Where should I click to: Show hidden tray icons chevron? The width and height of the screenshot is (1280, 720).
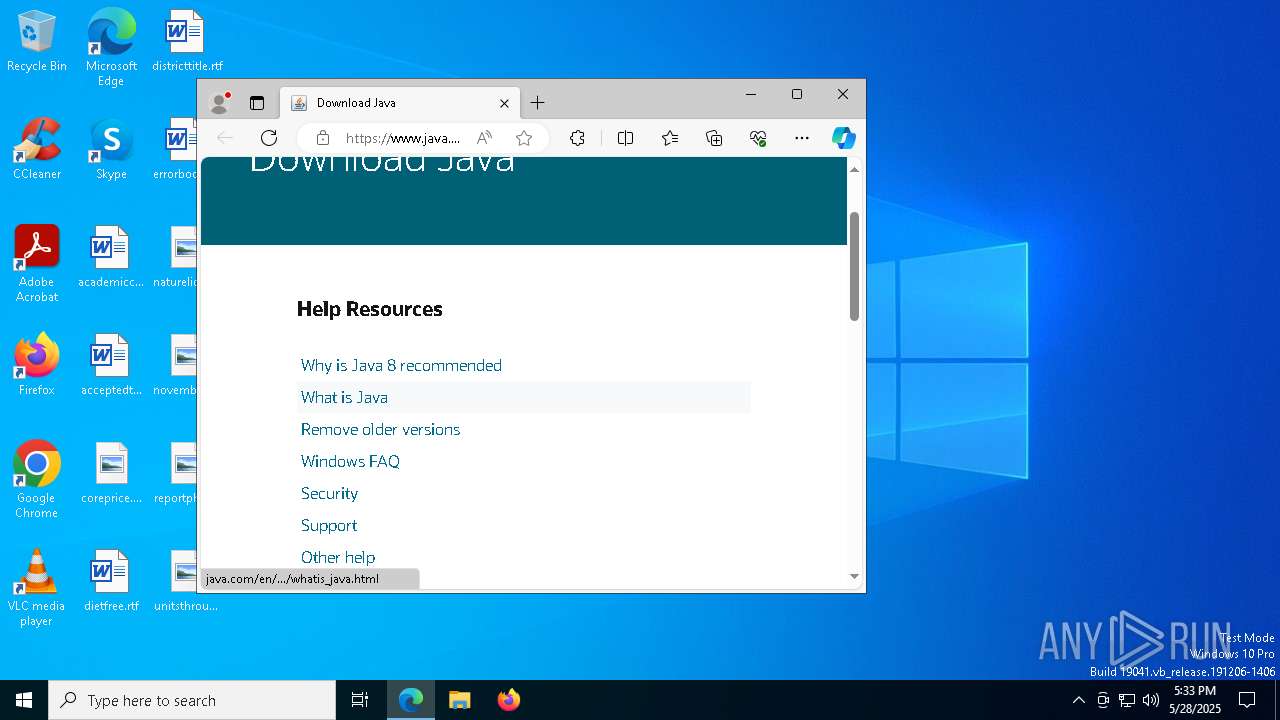(x=1078, y=700)
